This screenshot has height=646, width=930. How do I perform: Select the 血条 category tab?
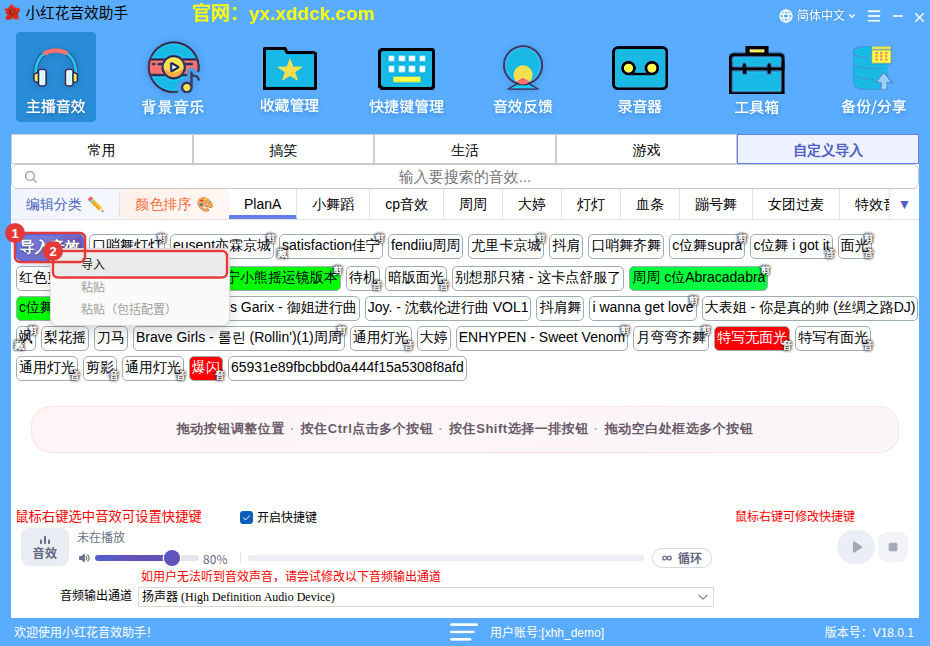[649, 205]
